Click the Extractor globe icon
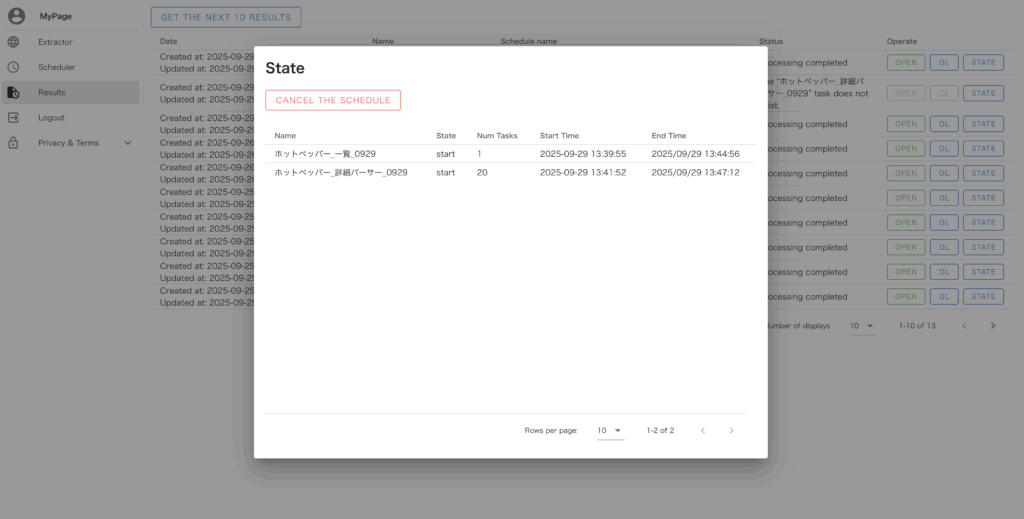The width and height of the screenshot is (1024, 519). [x=13, y=42]
